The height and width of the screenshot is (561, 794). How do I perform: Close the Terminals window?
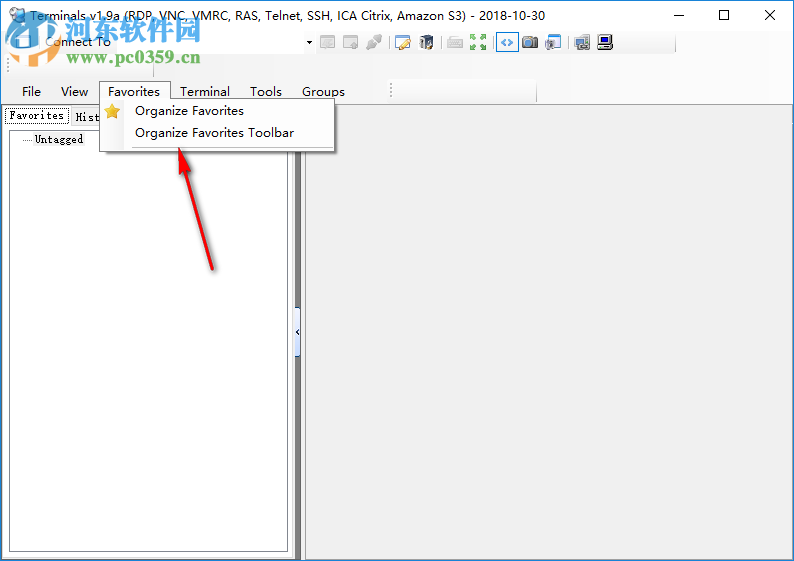[770, 16]
